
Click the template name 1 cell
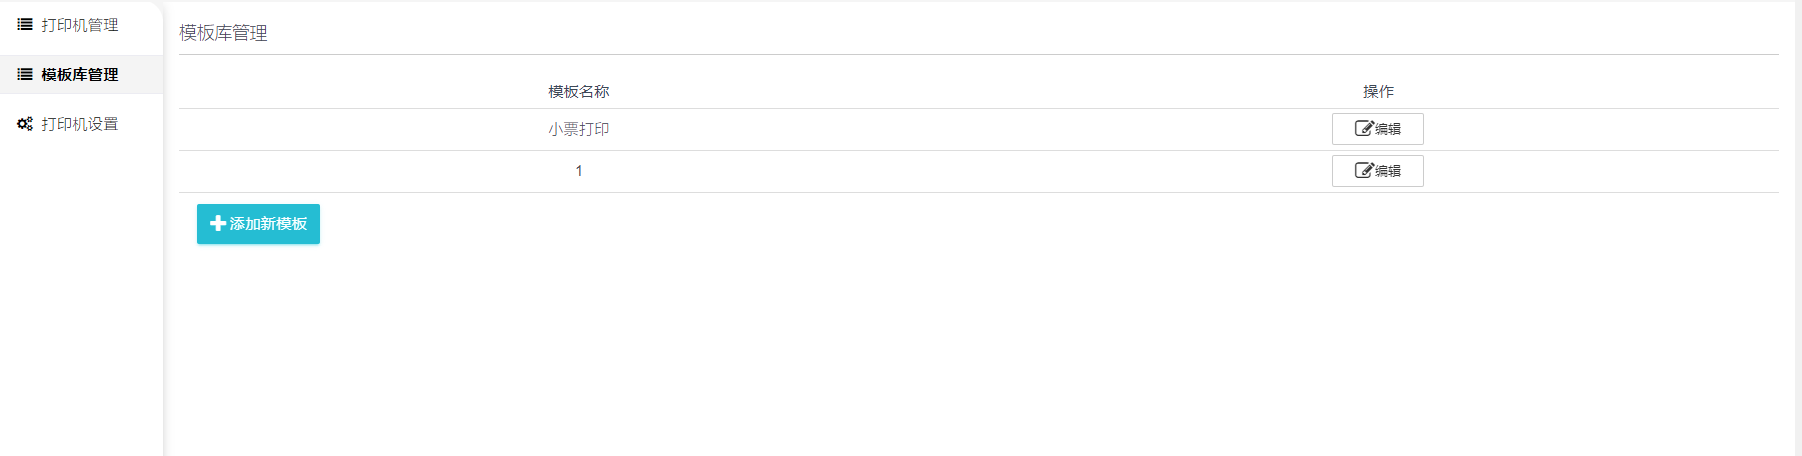pos(578,171)
